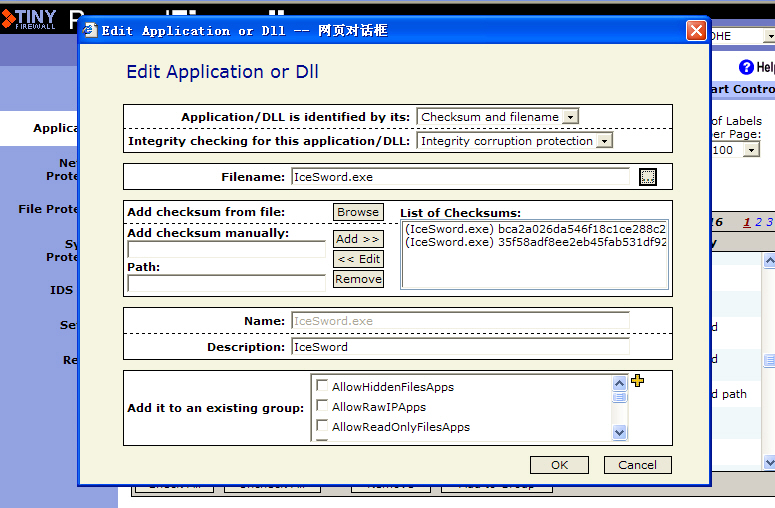Open the IDS sidebar item
Image resolution: width=775 pixels, height=508 pixels.
(61, 290)
